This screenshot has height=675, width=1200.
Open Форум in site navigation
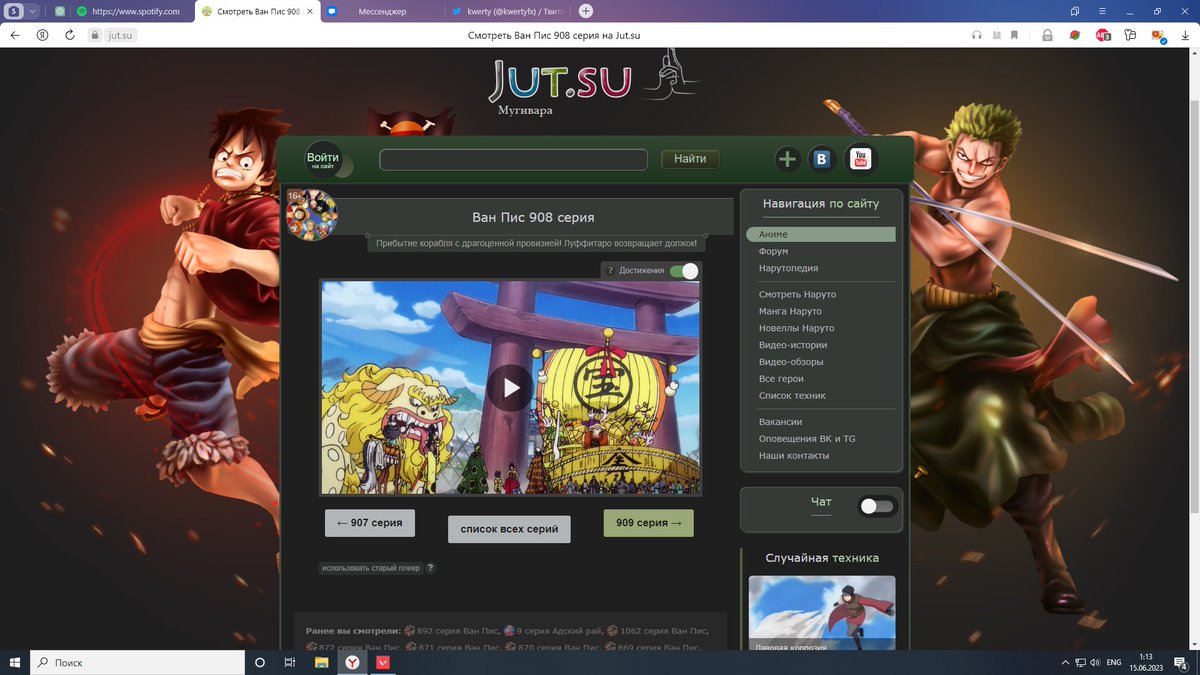tap(773, 251)
